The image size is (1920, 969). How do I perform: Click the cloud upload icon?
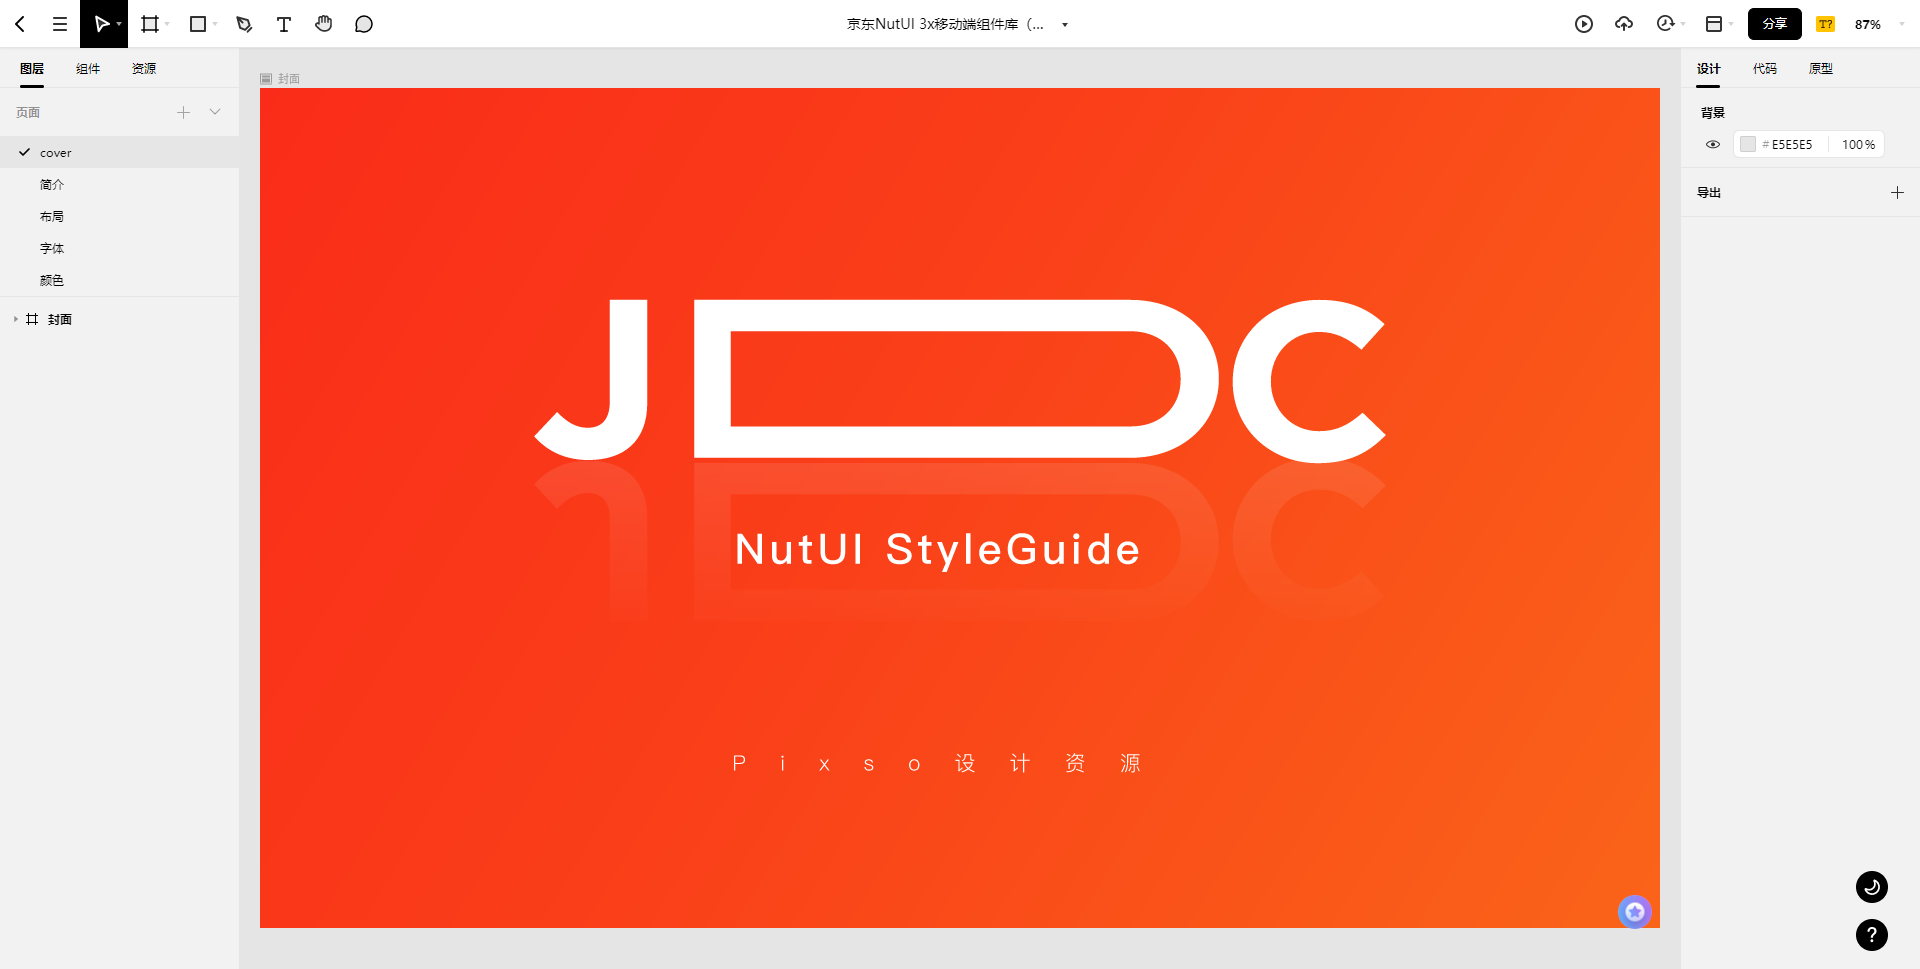pyautogui.click(x=1624, y=24)
